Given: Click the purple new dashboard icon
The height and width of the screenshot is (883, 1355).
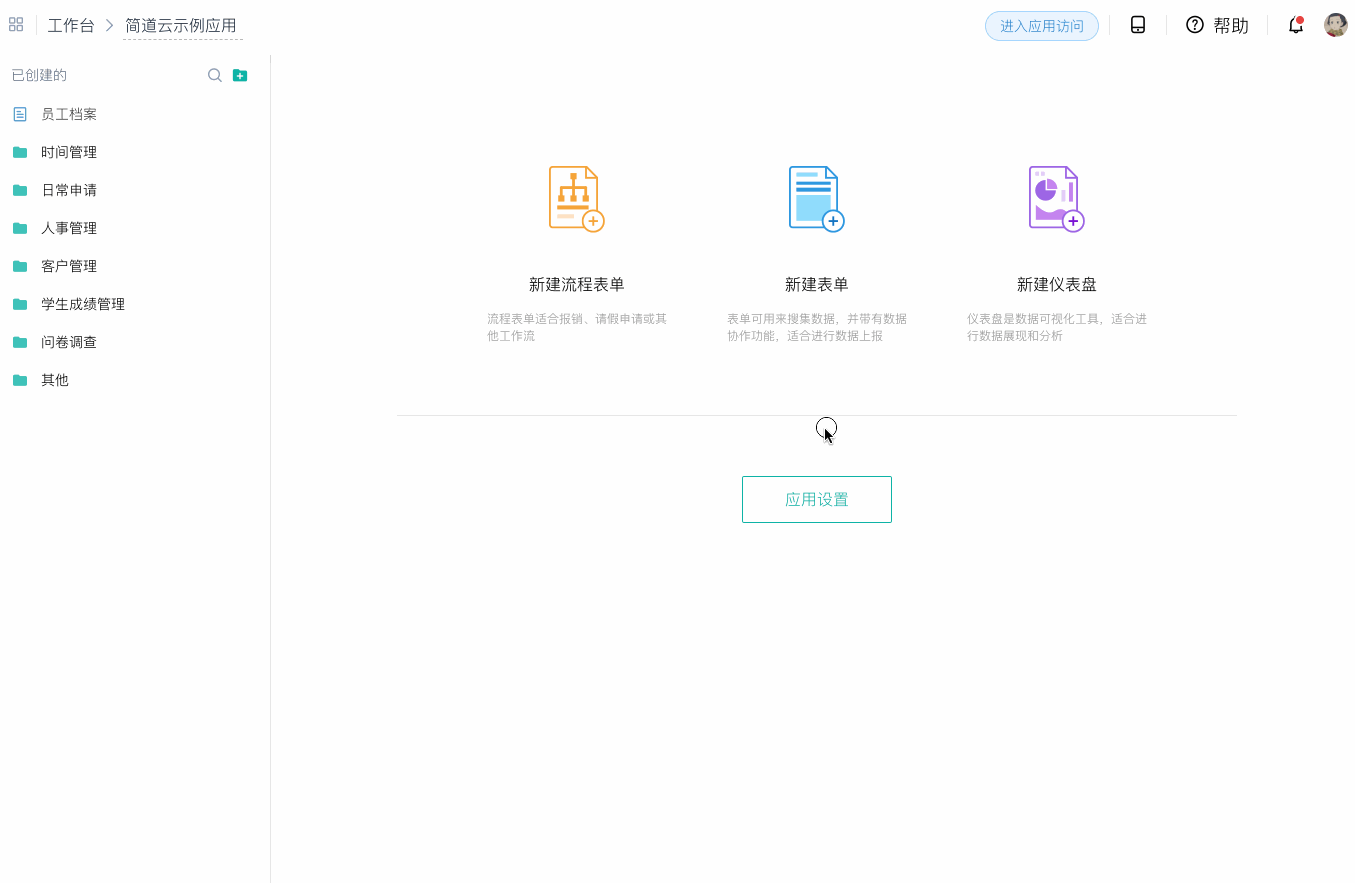Looking at the screenshot, I should [x=1057, y=199].
